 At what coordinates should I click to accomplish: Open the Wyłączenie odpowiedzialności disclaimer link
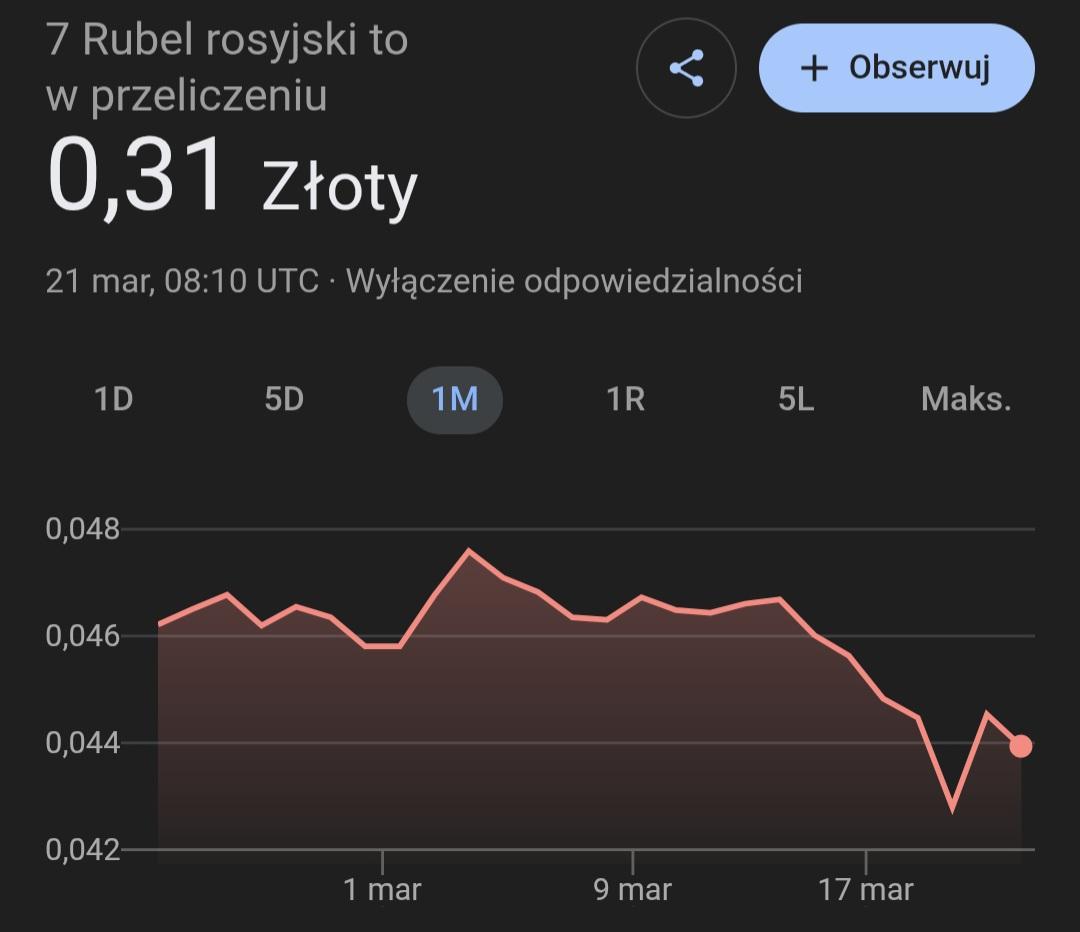[x=574, y=281]
